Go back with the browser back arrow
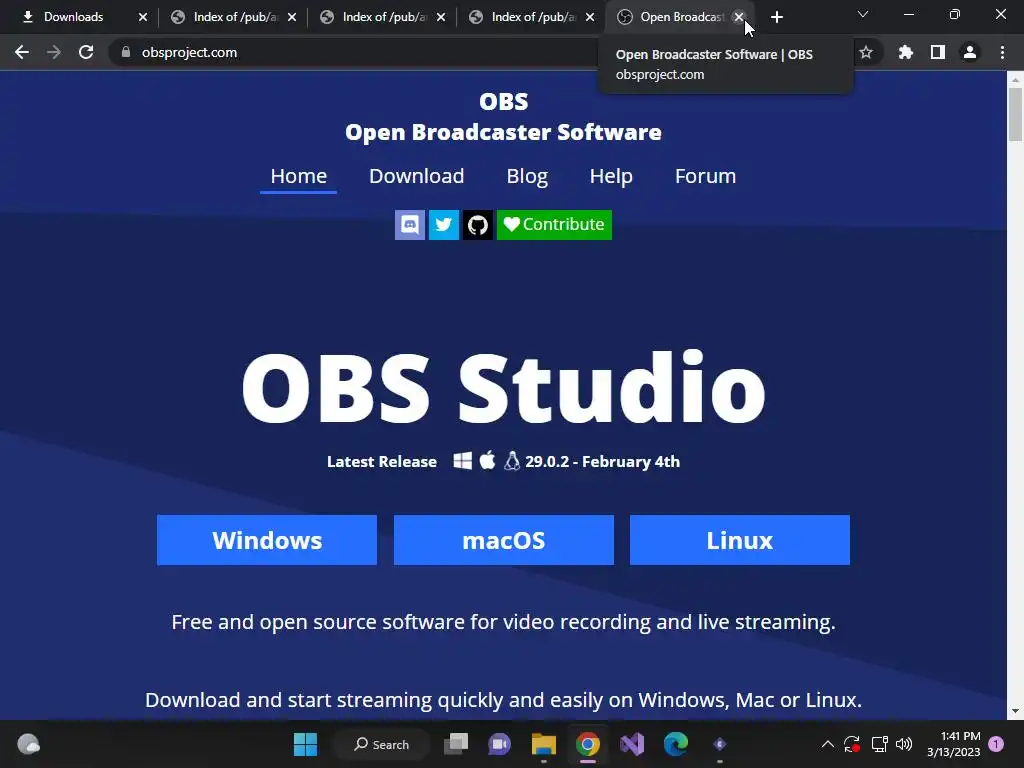Image resolution: width=1024 pixels, height=768 pixels. [22, 52]
